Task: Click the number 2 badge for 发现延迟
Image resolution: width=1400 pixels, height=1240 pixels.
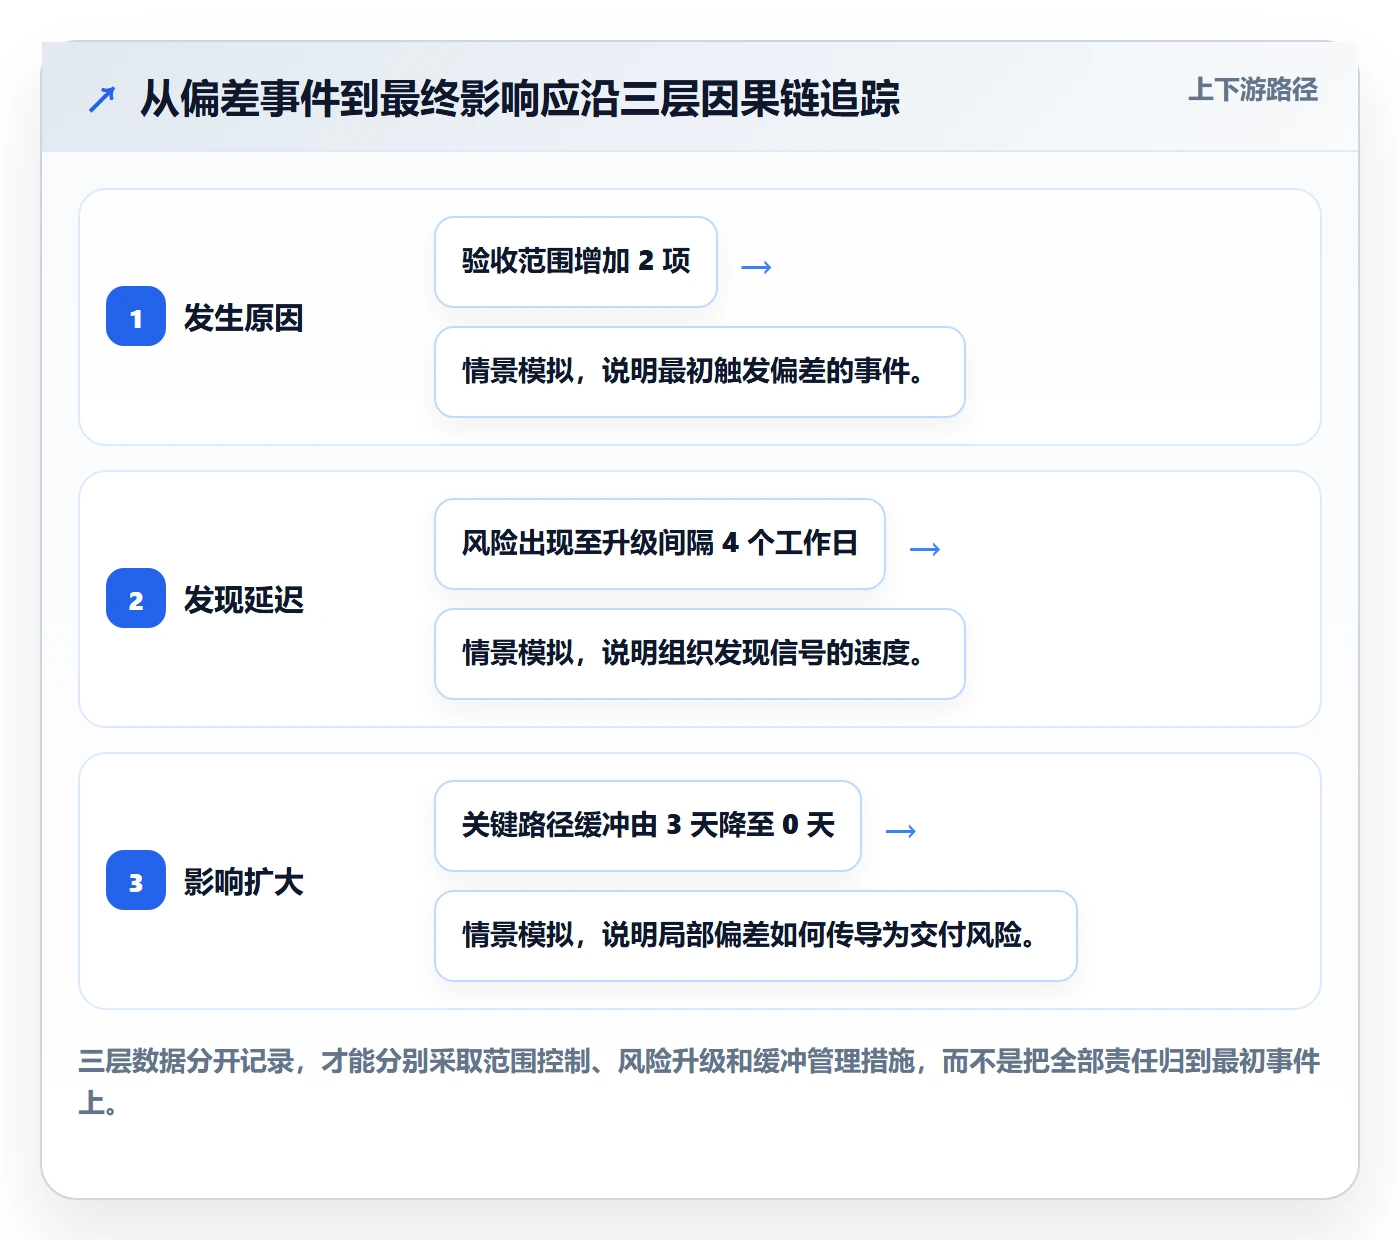Action: coord(136,599)
